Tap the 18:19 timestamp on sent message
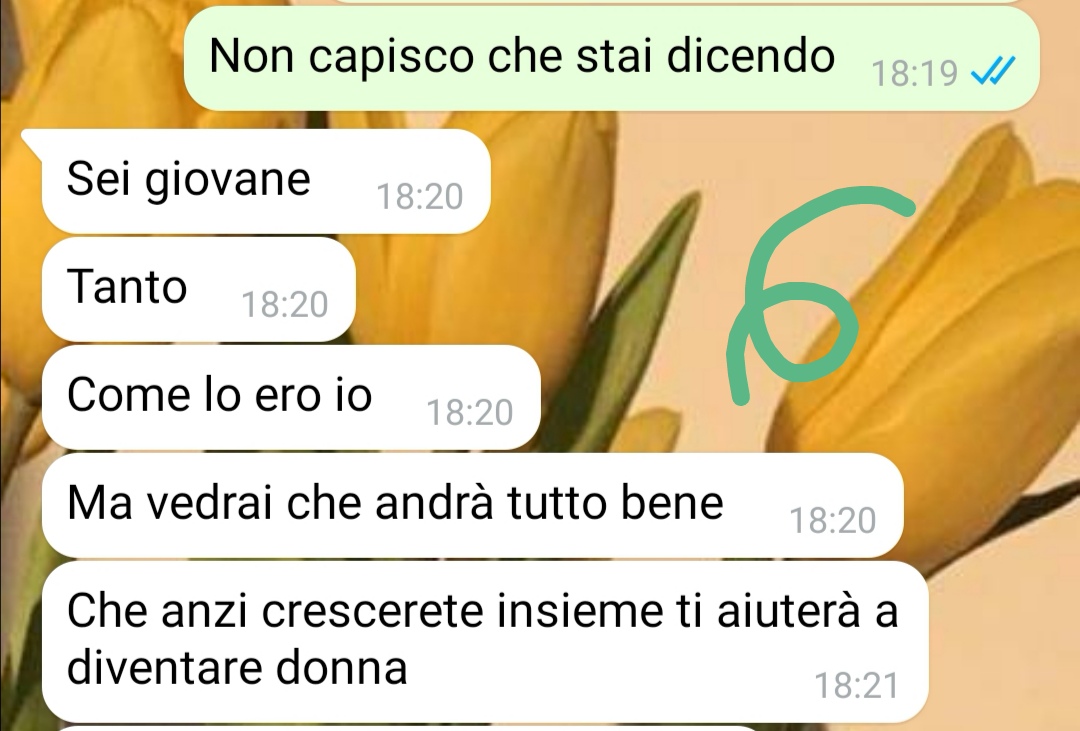1080x731 pixels. tap(915, 73)
